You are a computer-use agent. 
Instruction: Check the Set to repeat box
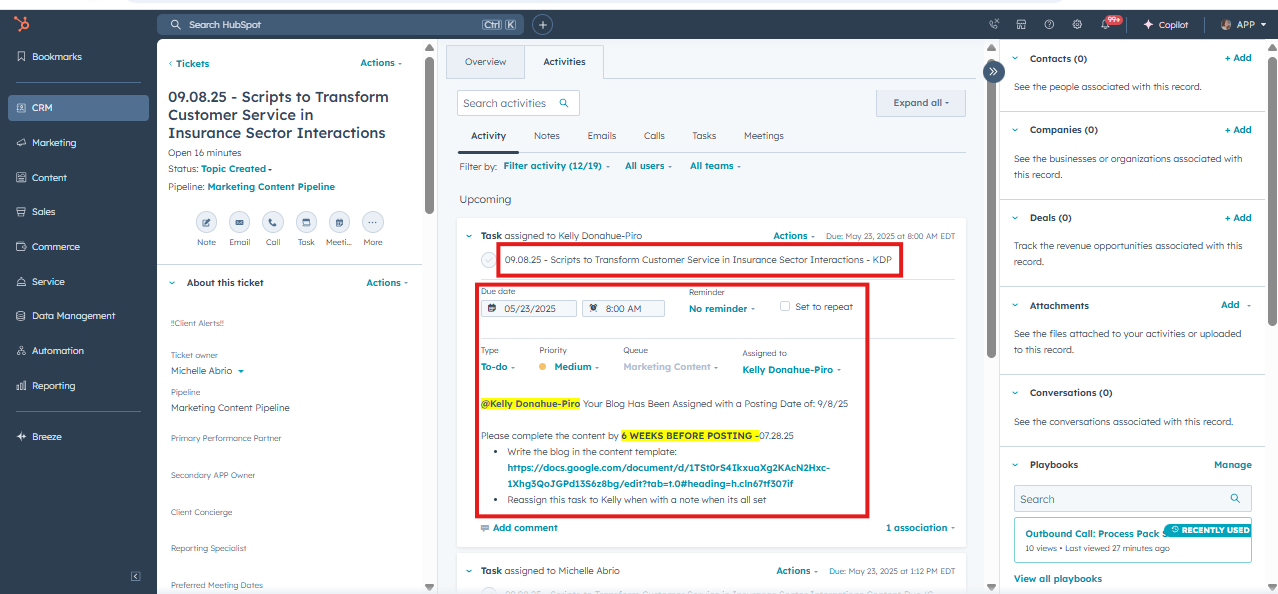pyautogui.click(x=785, y=306)
